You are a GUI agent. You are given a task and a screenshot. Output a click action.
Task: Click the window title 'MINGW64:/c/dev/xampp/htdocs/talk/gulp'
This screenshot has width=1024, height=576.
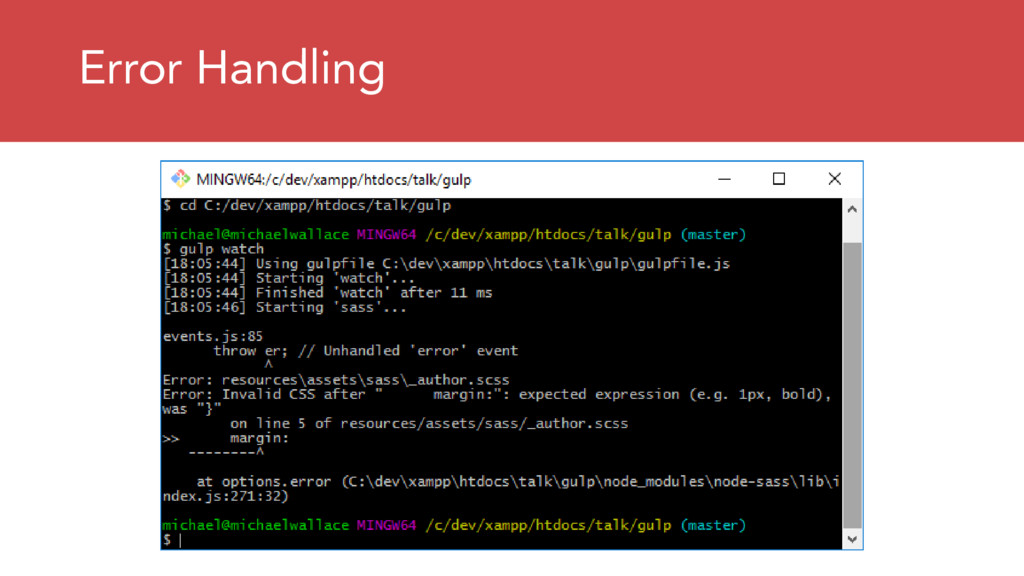click(x=334, y=180)
